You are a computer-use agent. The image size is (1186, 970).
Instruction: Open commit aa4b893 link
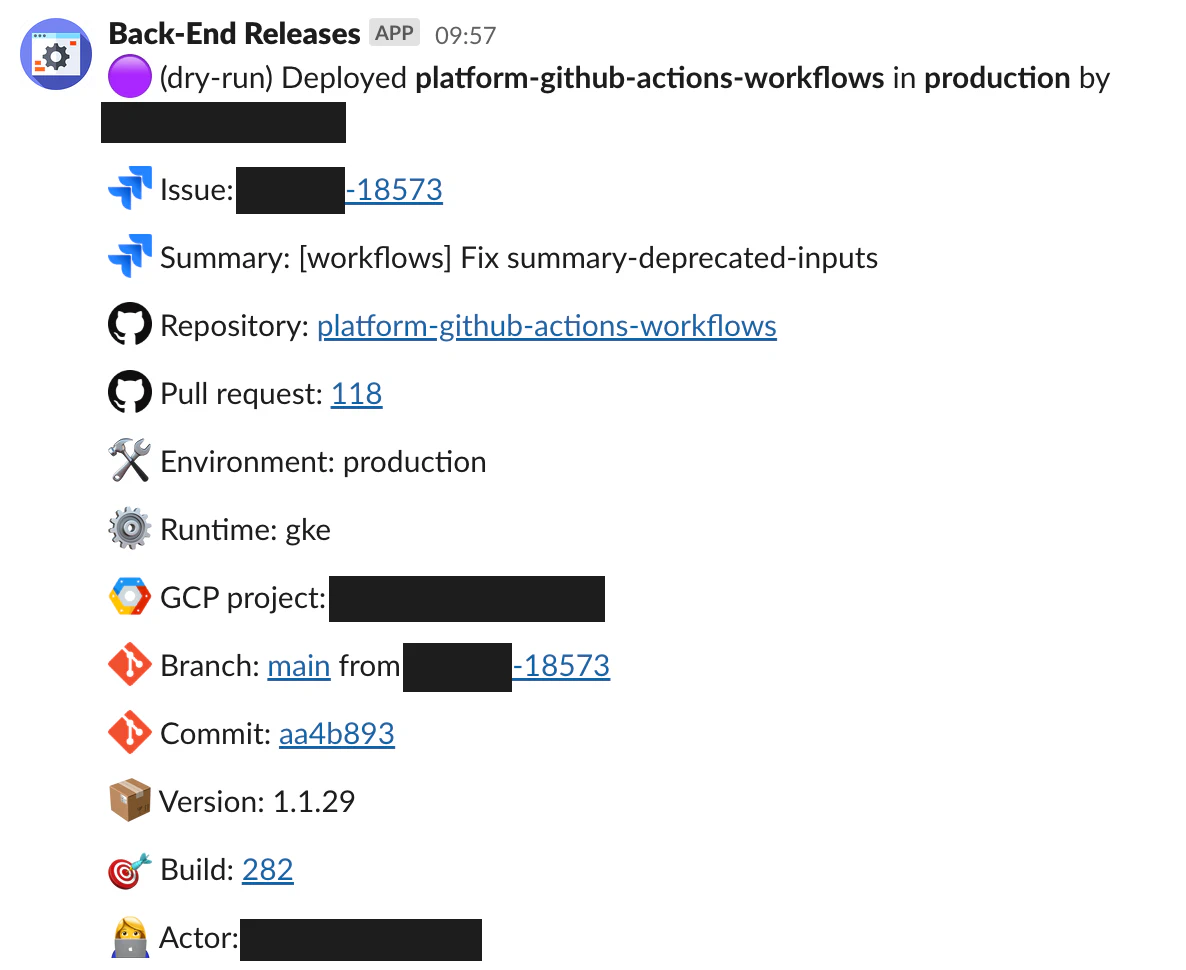pyautogui.click(x=336, y=734)
